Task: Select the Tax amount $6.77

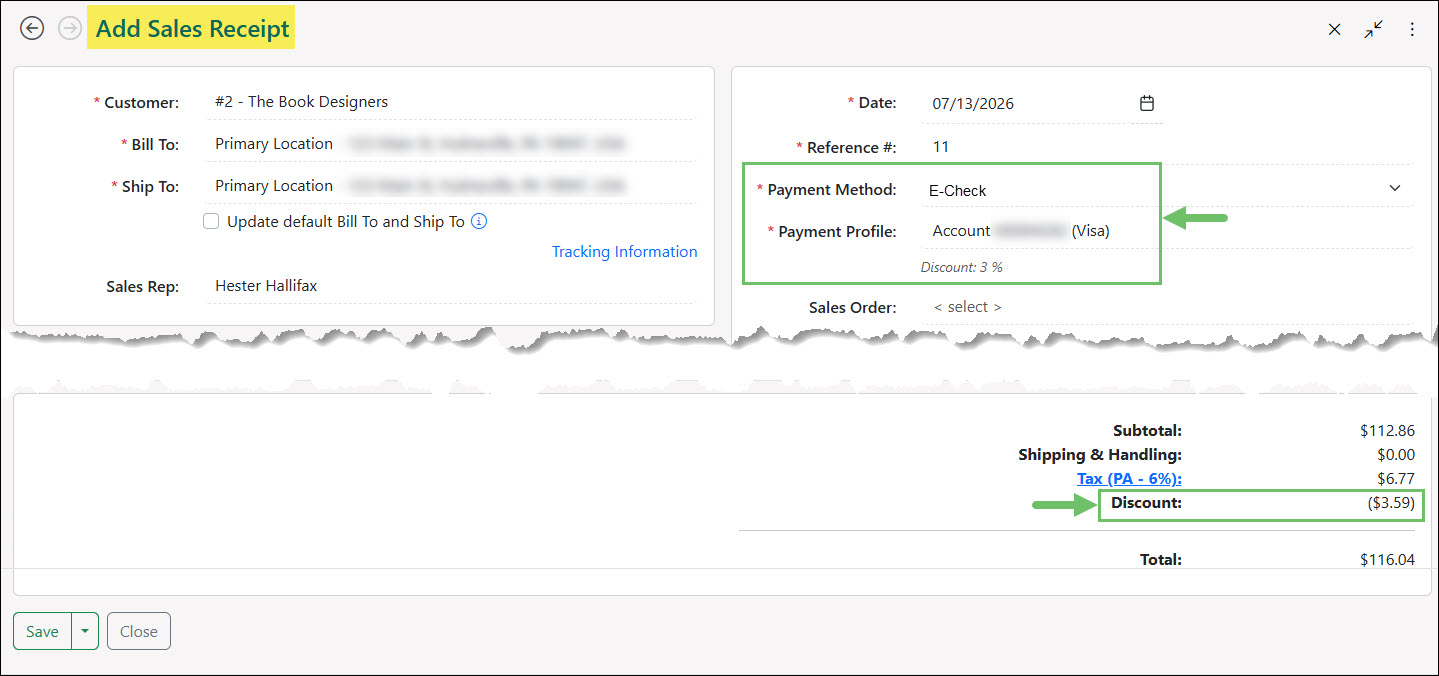Action: tap(1396, 478)
